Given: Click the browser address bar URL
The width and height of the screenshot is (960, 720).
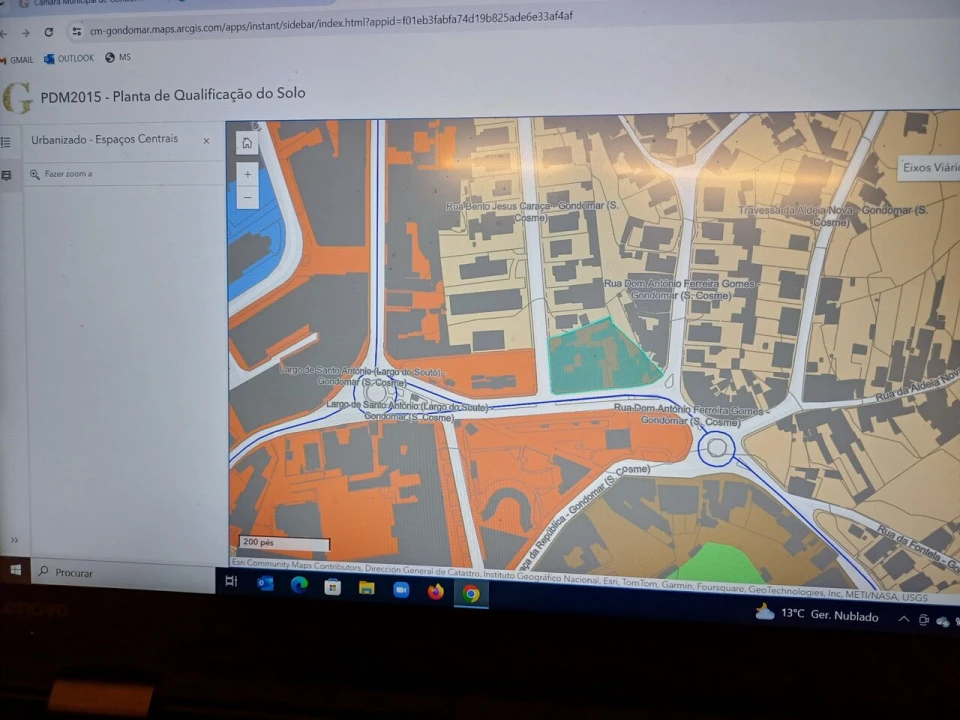Looking at the screenshot, I should [330, 21].
